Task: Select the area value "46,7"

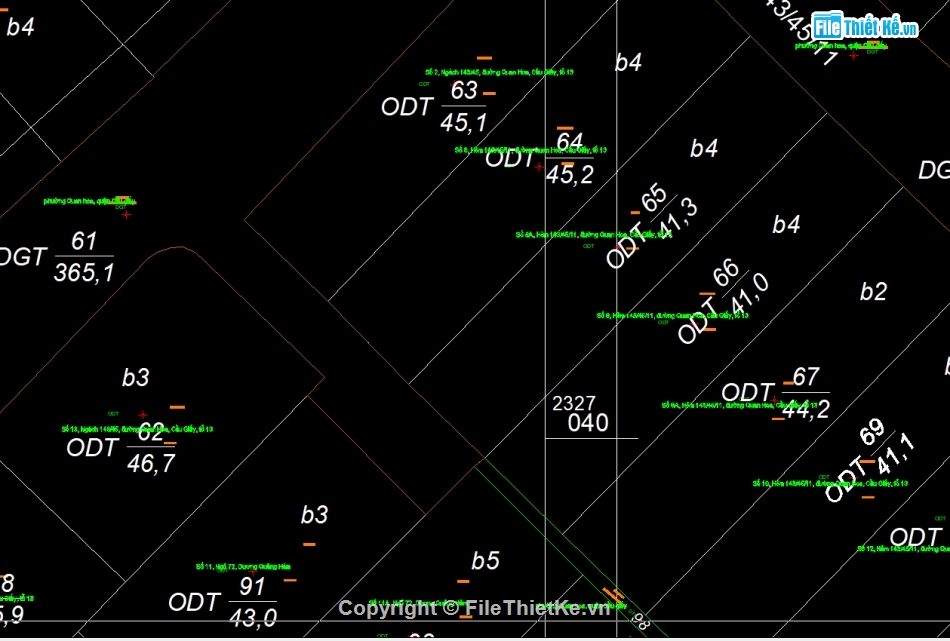Action: [x=151, y=464]
